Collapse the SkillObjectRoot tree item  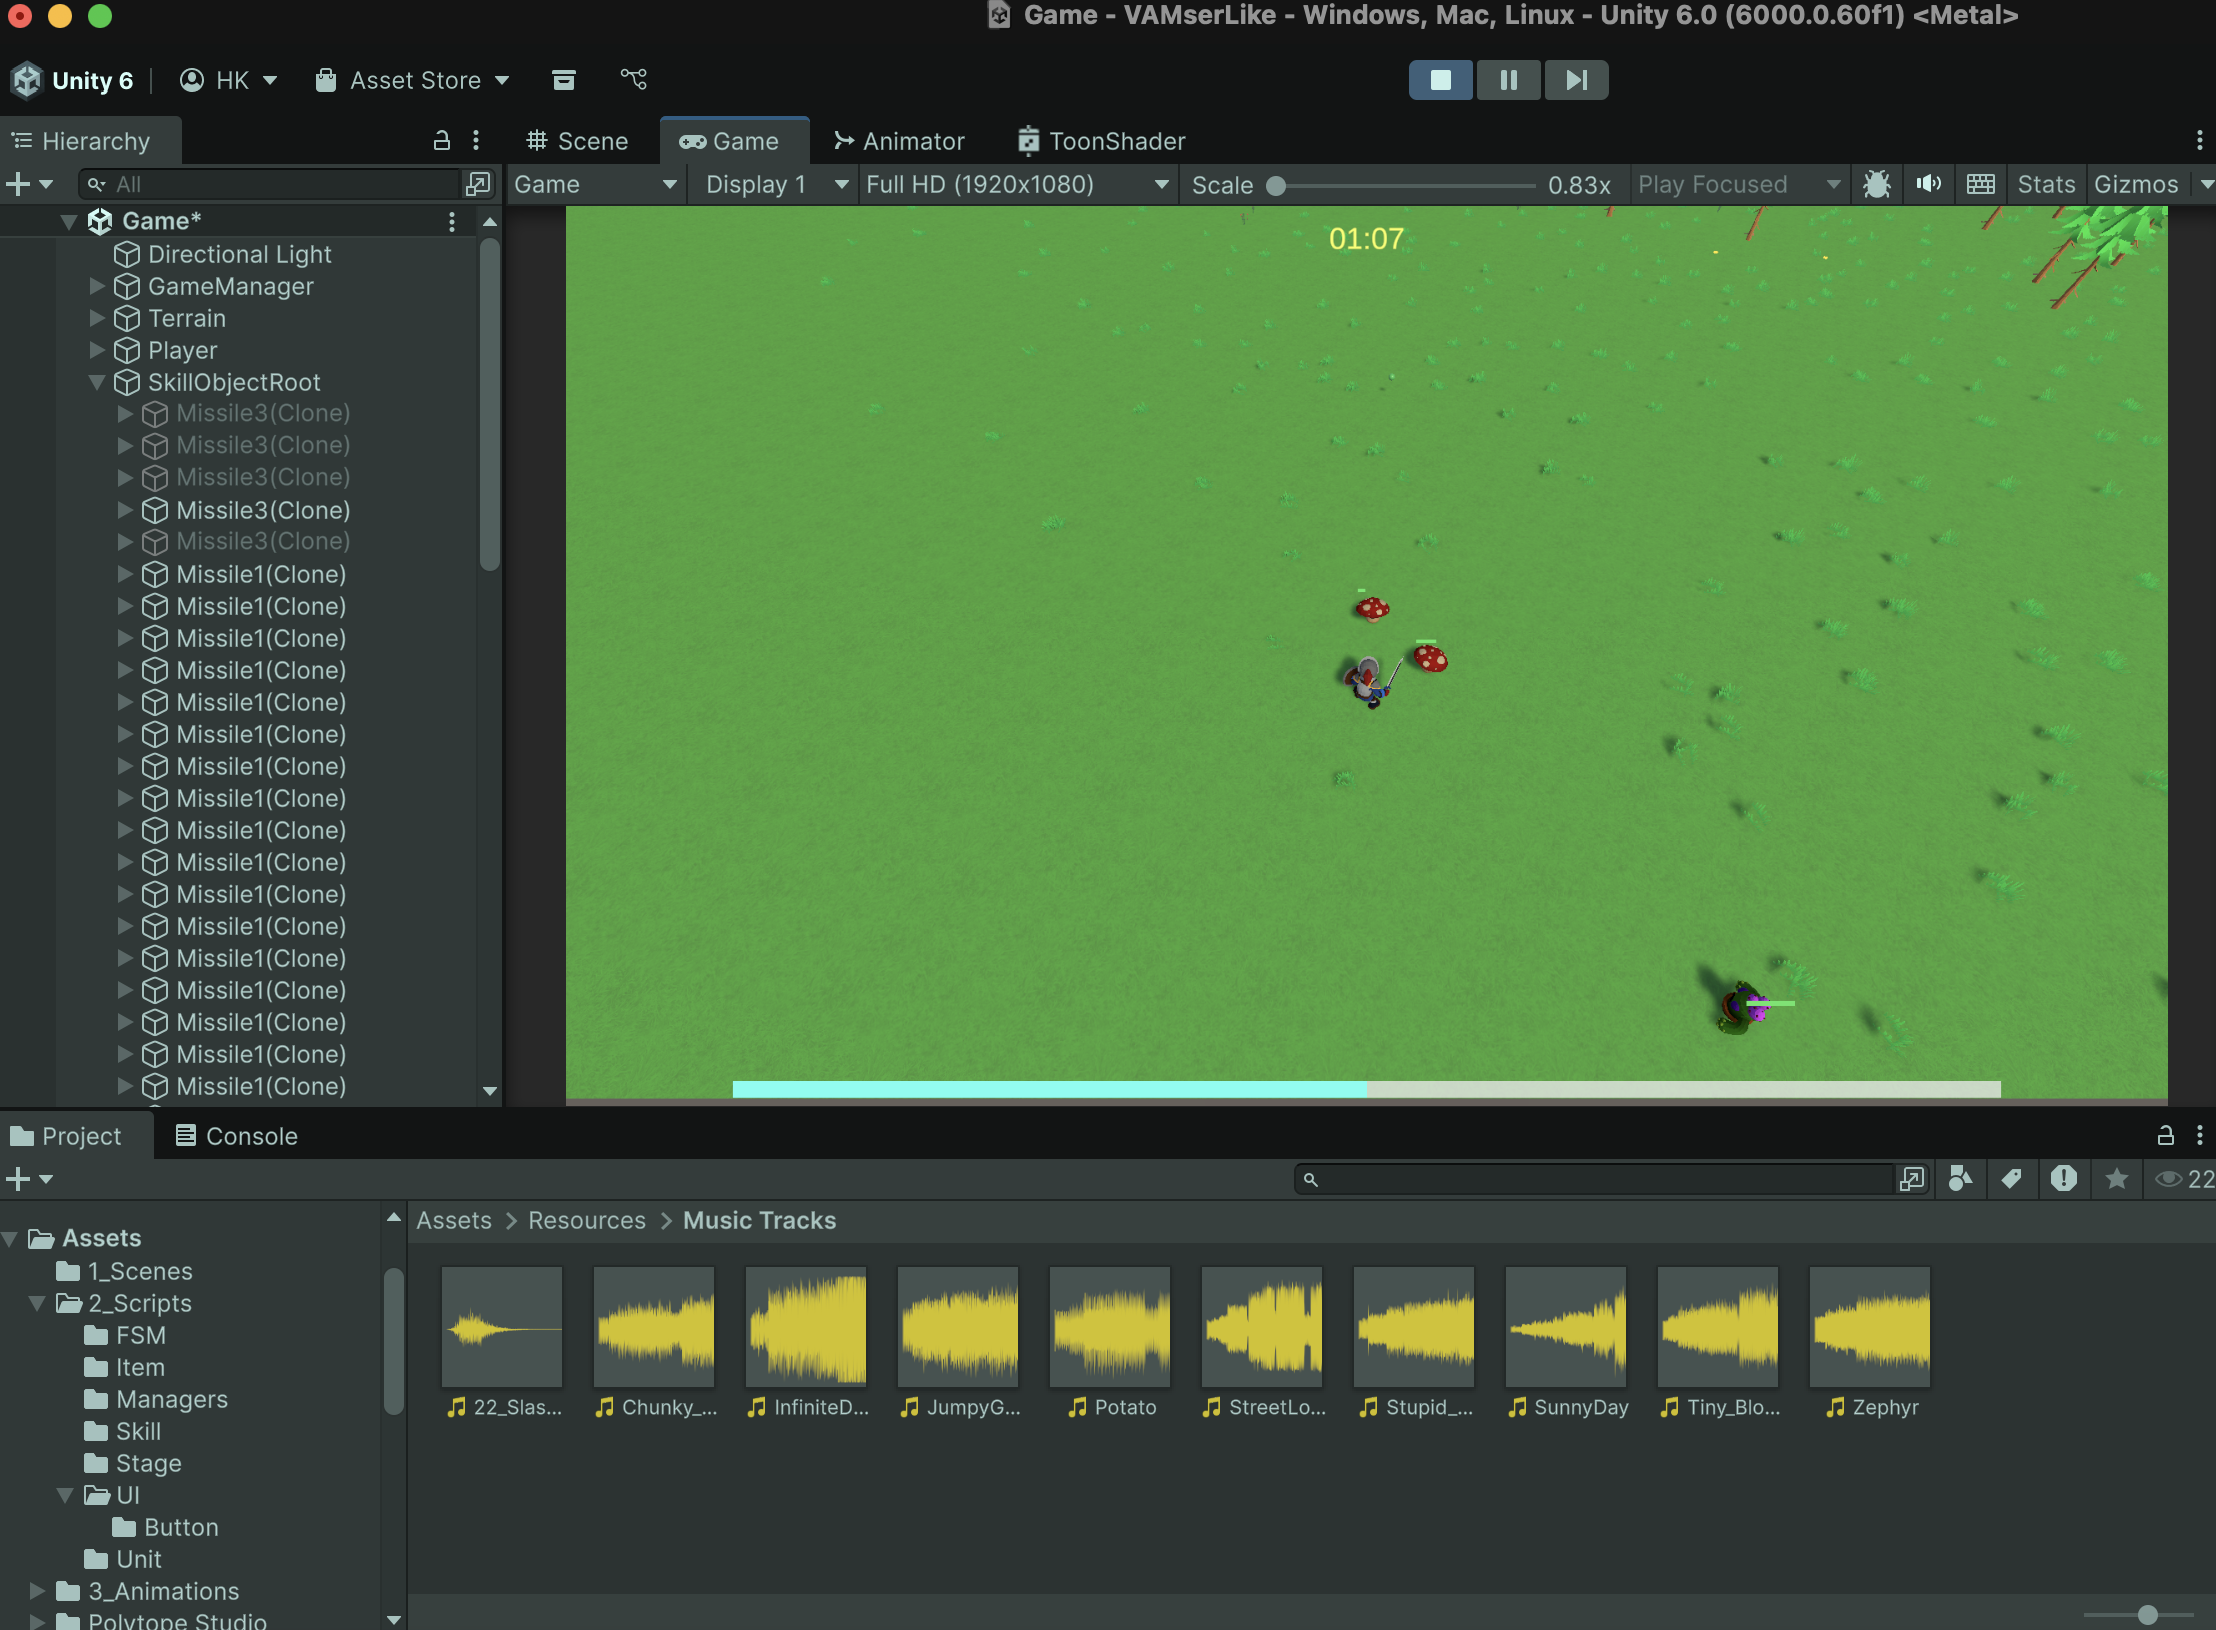pos(97,382)
